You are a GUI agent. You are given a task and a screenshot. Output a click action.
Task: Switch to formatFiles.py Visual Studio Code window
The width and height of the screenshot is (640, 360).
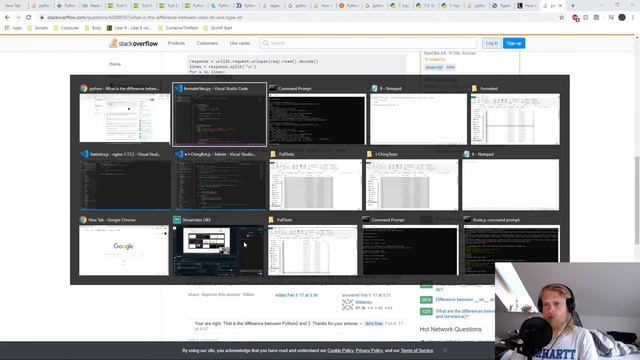tap(220, 114)
